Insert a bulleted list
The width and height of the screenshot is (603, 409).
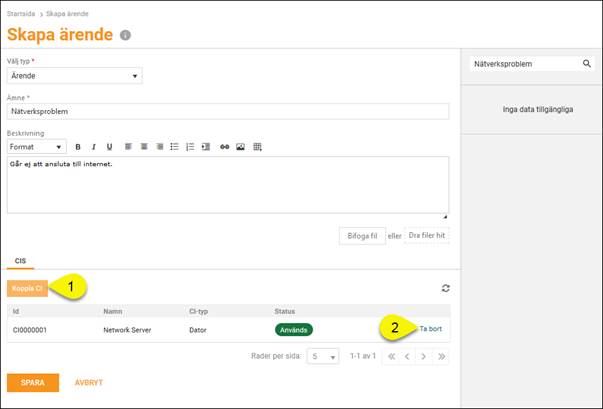click(174, 147)
